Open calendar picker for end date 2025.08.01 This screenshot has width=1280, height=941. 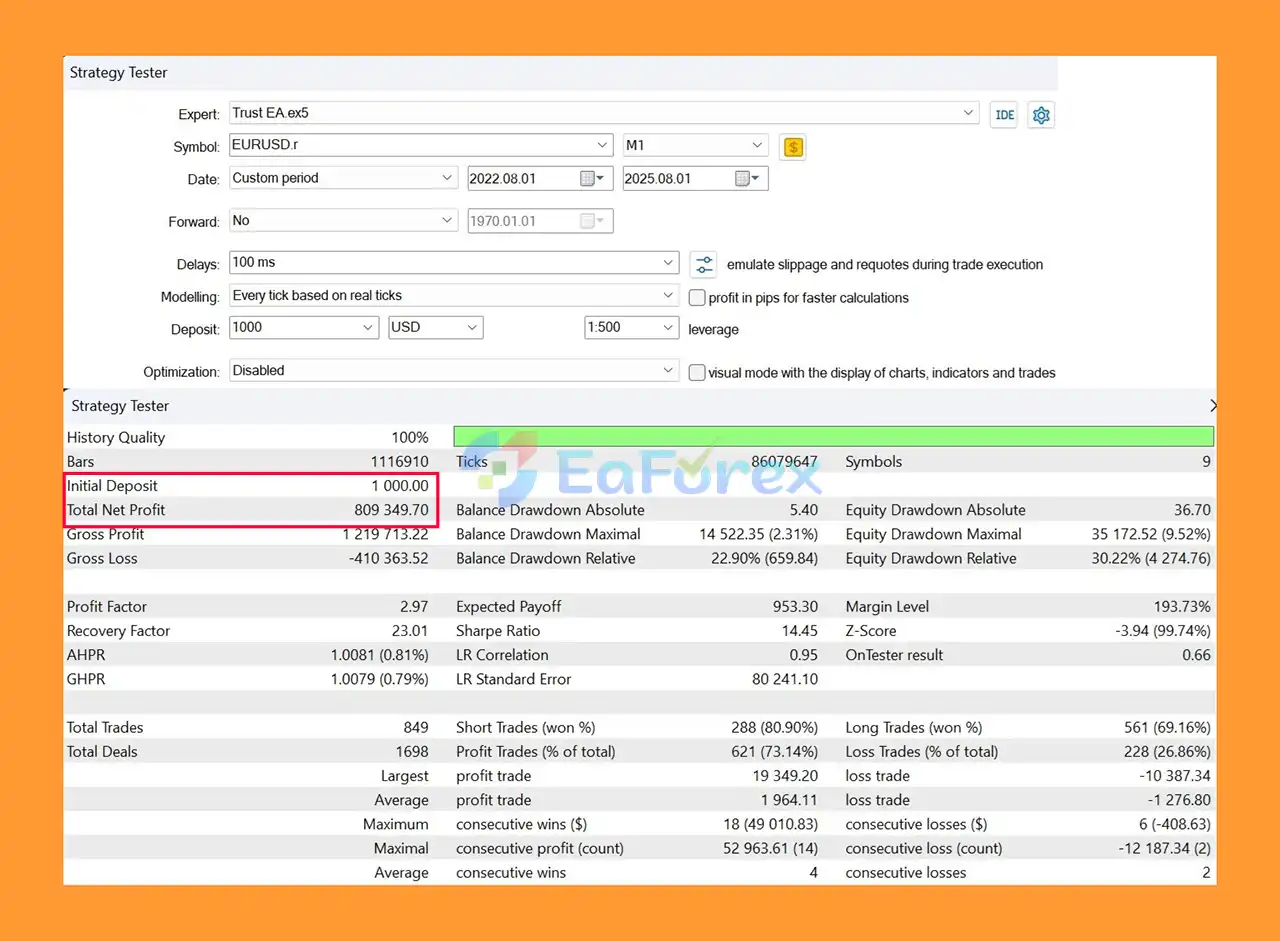747,179
